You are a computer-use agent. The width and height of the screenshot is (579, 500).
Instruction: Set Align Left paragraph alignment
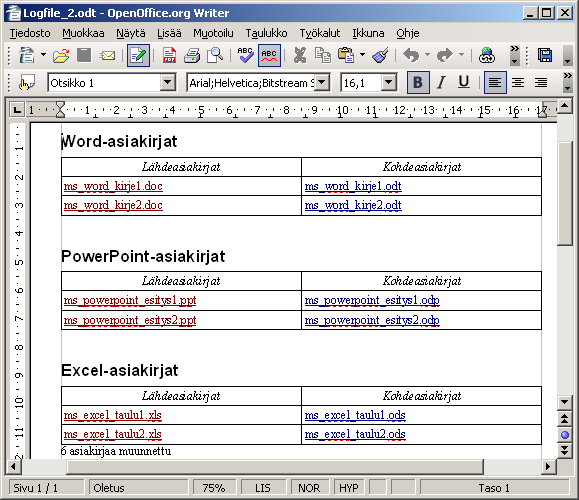pyautogui.click(x=495, y=82)
